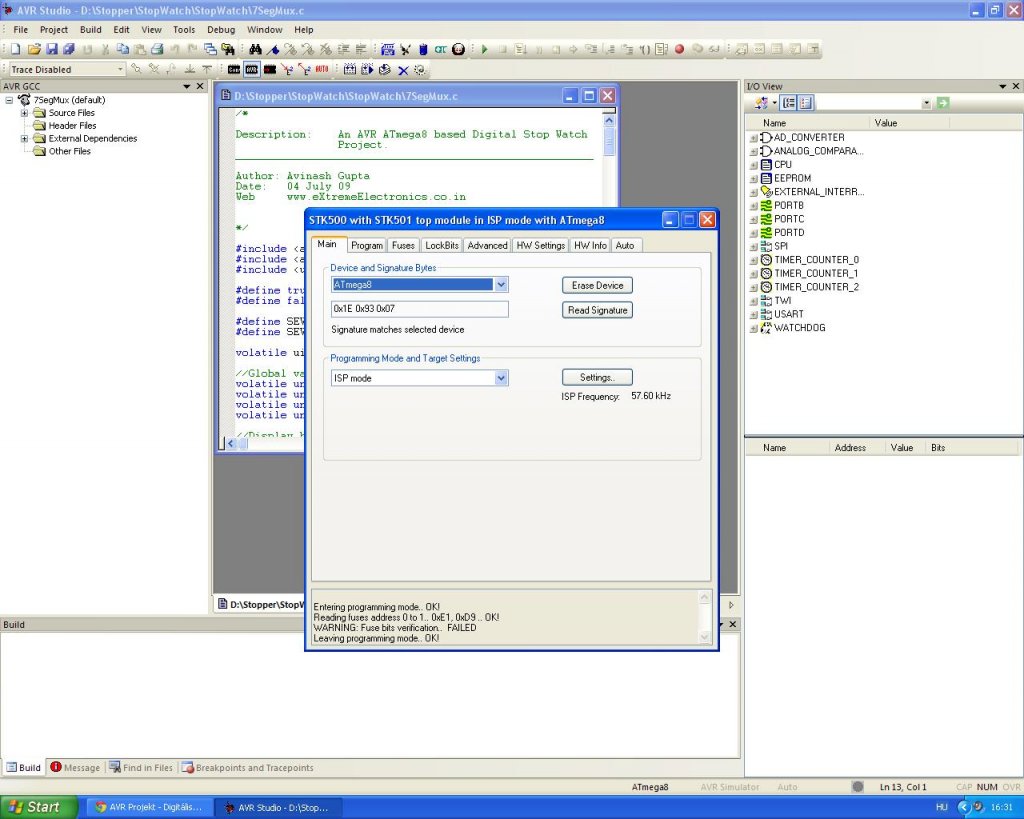
Task: Switch to the LockBits tab
Action: tap(441, 246)
